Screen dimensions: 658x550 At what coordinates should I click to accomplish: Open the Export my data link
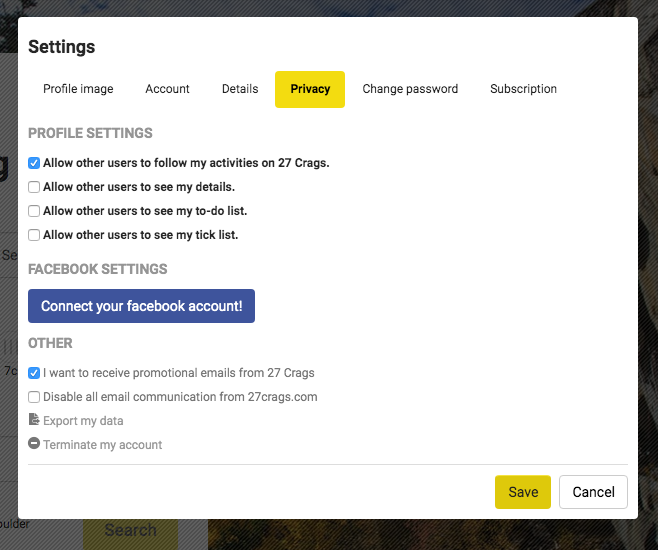83,421
